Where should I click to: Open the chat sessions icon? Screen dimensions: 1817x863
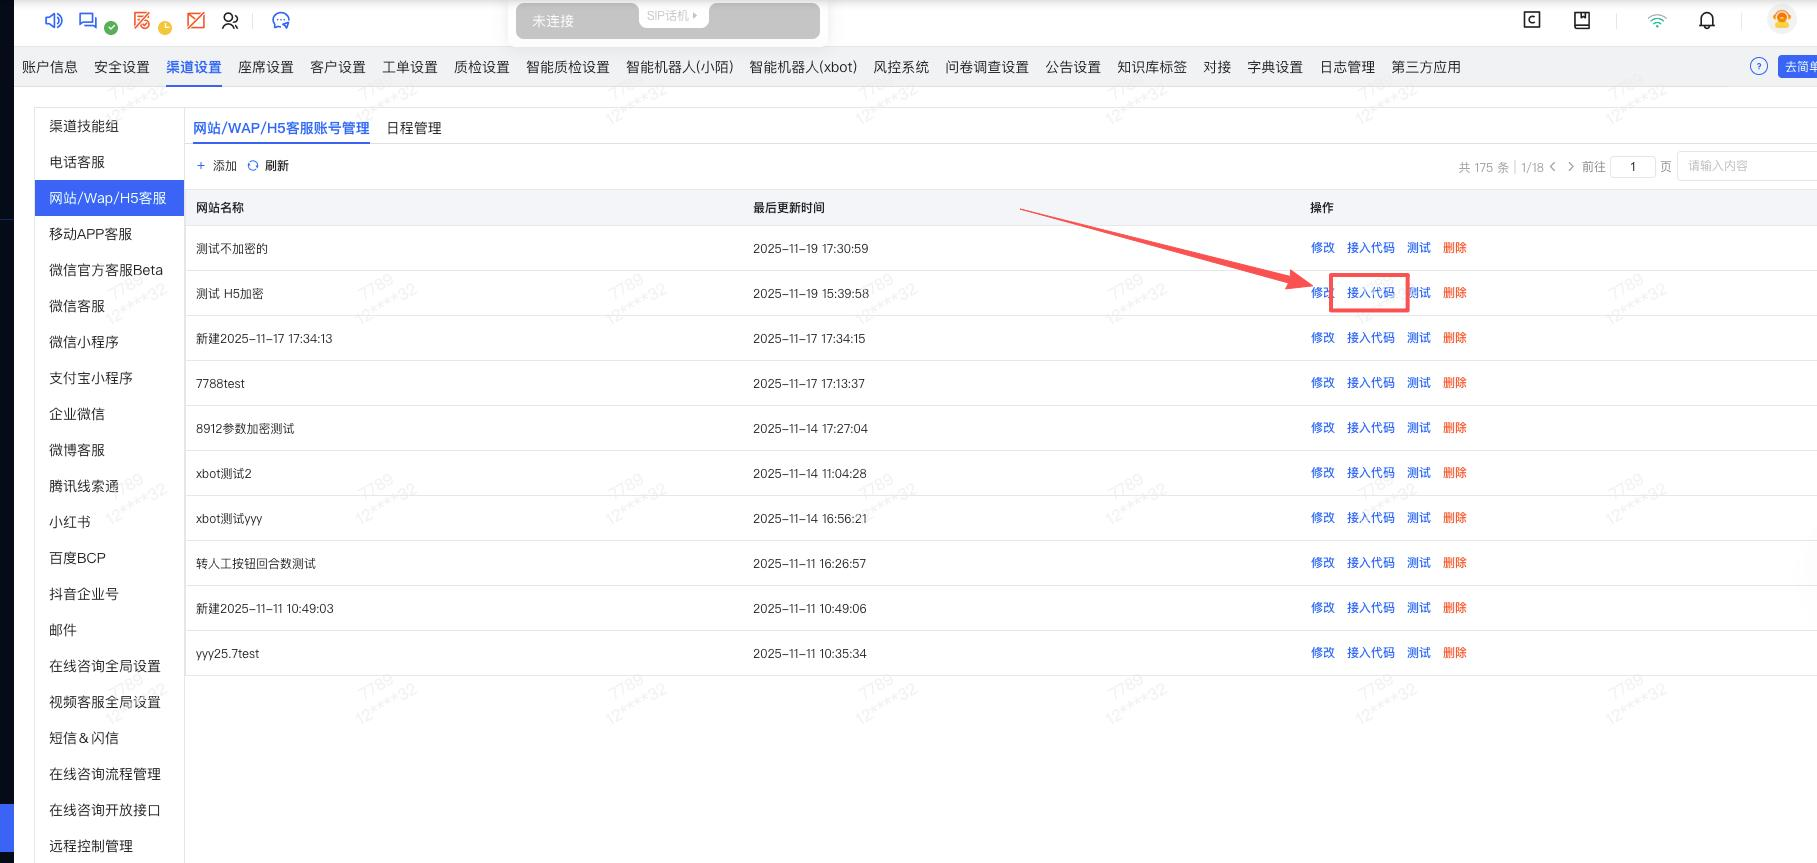click(89, 20)
